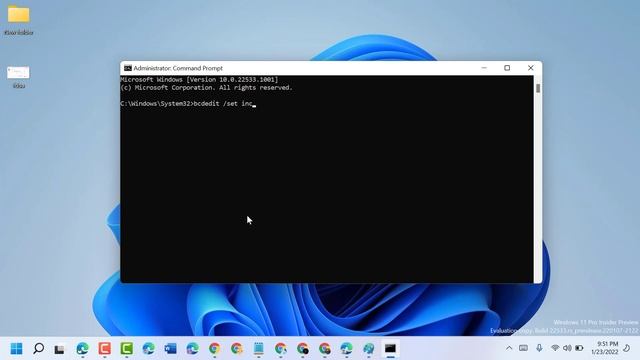Maximize the Command Prompt window

pos(507,68)
